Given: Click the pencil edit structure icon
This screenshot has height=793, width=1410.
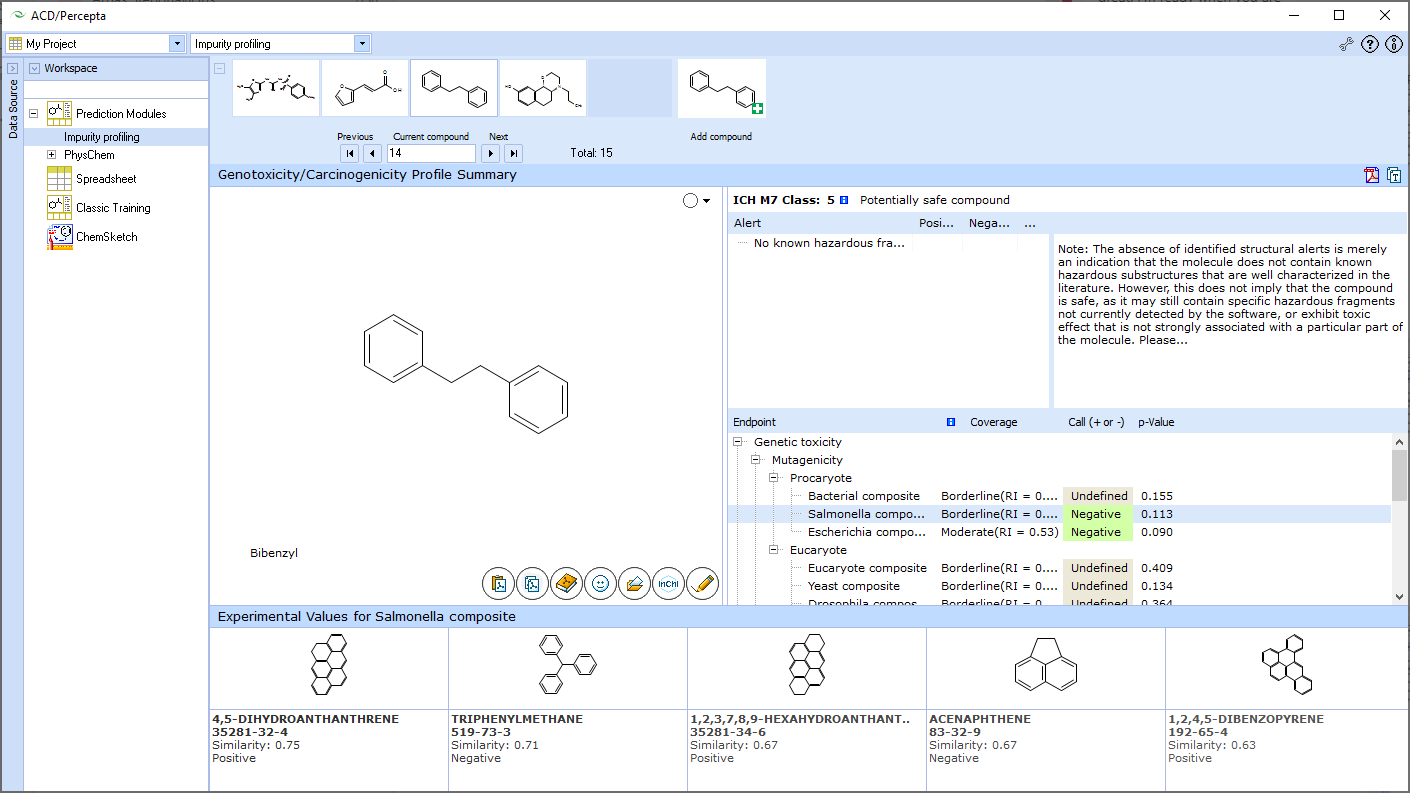Looking at the screenshot, I should pyautogui.click(x=702, y=583).
